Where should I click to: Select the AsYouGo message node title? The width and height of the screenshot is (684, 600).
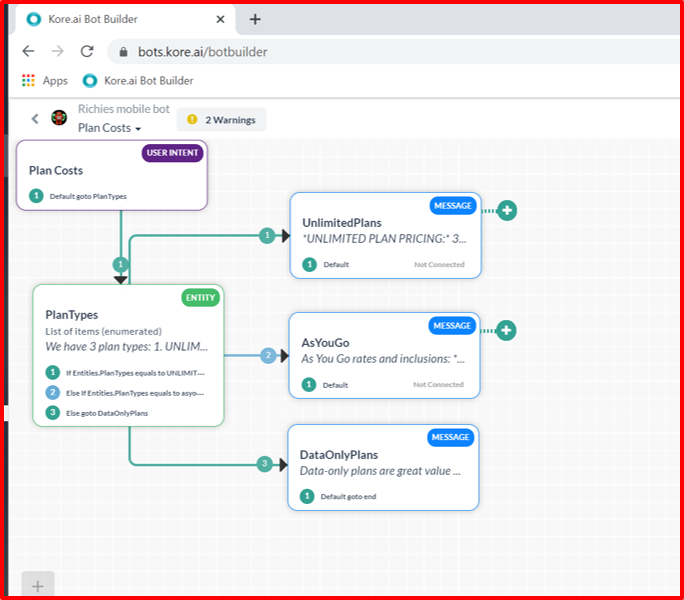click(x=325, y=343)
